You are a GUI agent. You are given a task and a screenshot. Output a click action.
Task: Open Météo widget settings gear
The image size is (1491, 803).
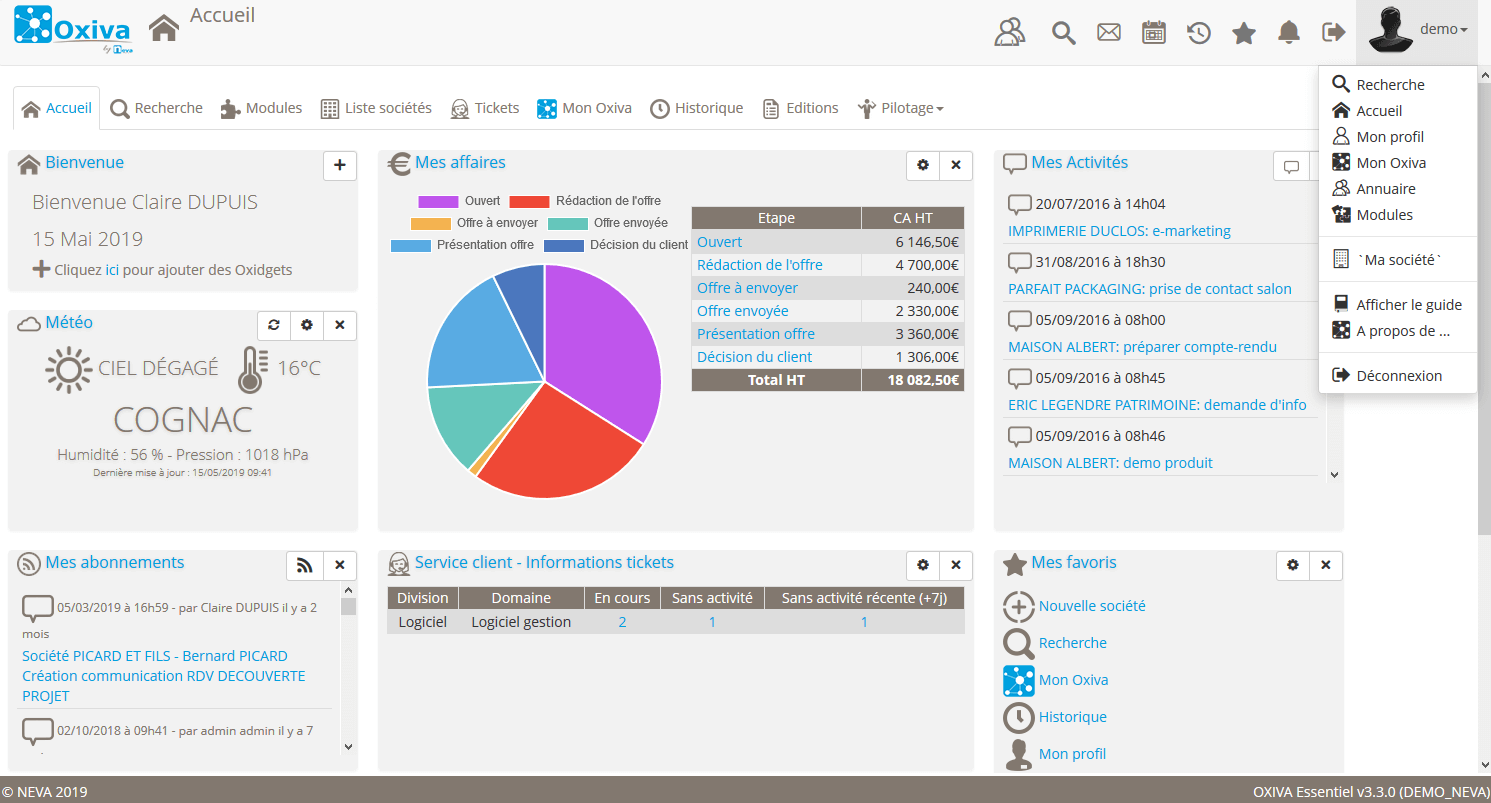[x=307, y=325]
